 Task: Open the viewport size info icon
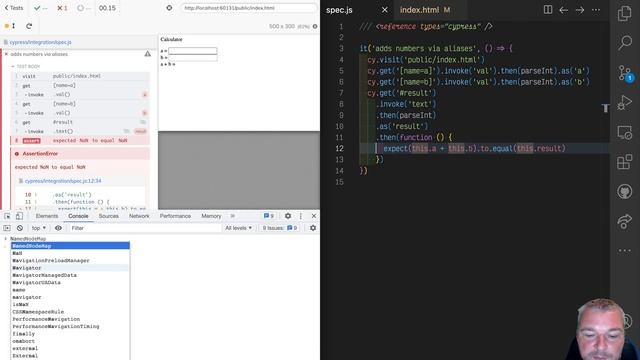315,27
